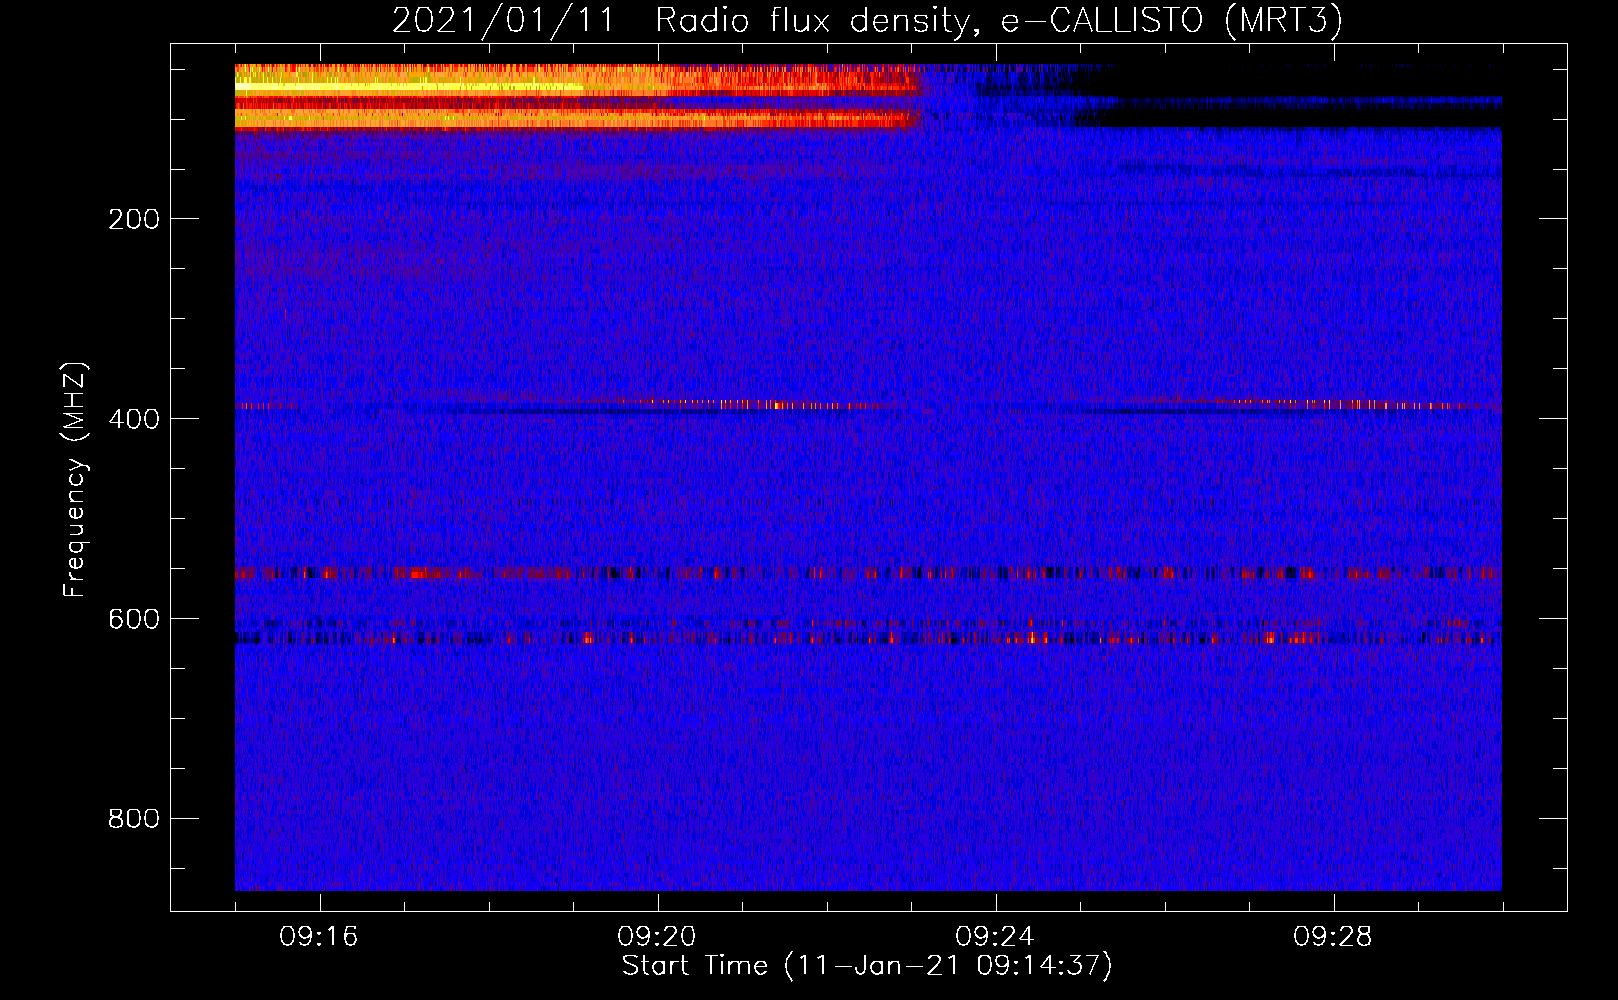Click the bright yellow emission band at top
Viewport: 1618px width, 1000px height.
tap(578, 97)
